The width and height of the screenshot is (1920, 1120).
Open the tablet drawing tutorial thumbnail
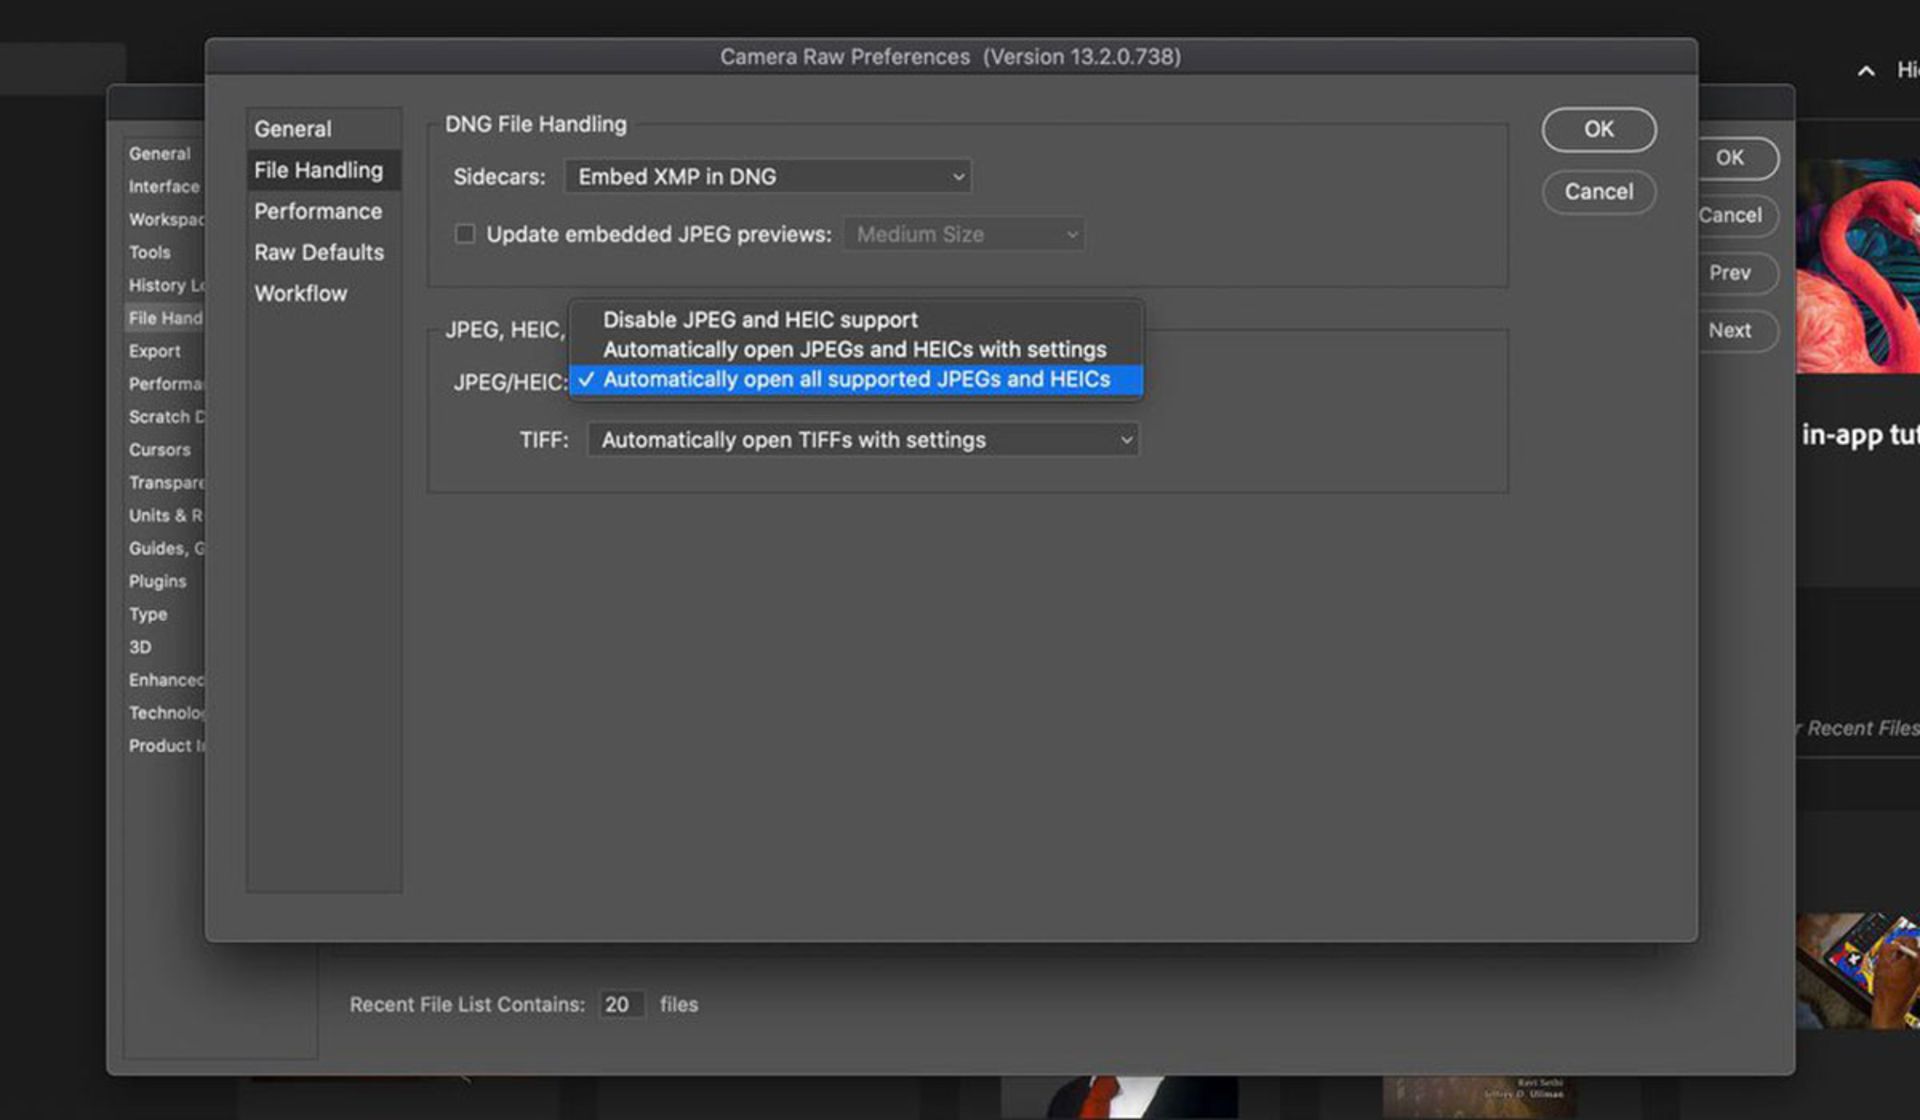pos(1858,970)
